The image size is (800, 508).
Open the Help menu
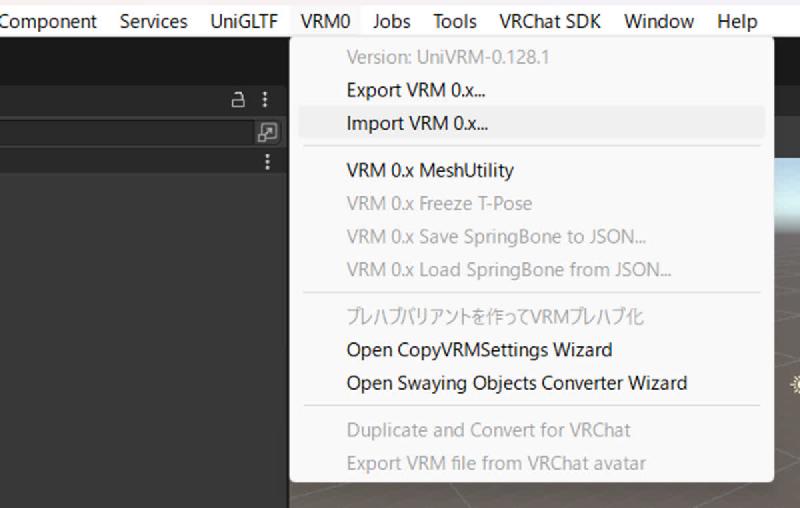tap(737, 21)
